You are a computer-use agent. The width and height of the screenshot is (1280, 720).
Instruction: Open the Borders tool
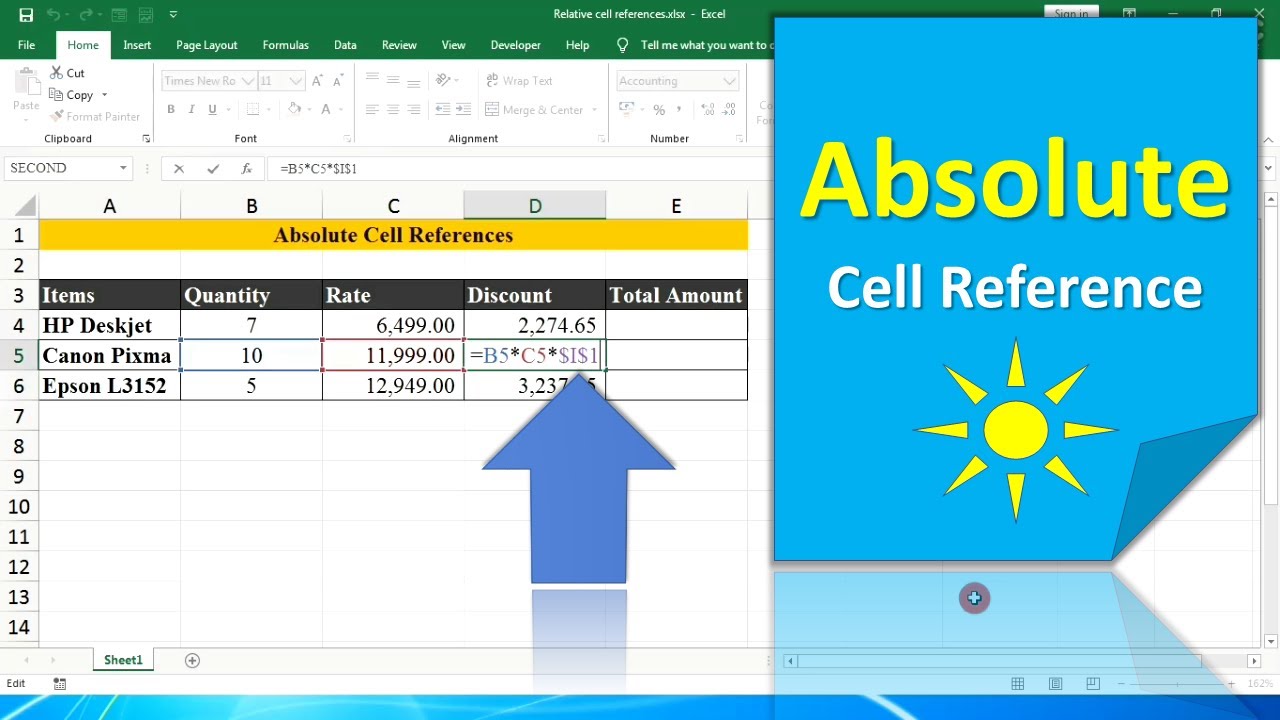pyautogui.click(x=253, y=110)
